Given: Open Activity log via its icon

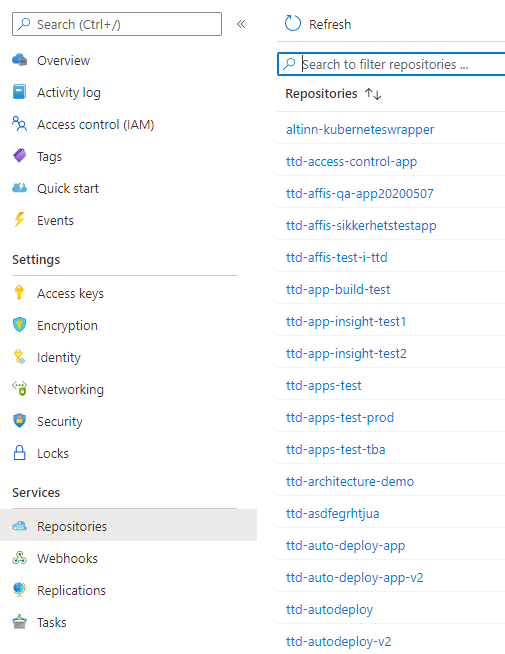Looking at the screenshot, I should coord(20,92).
